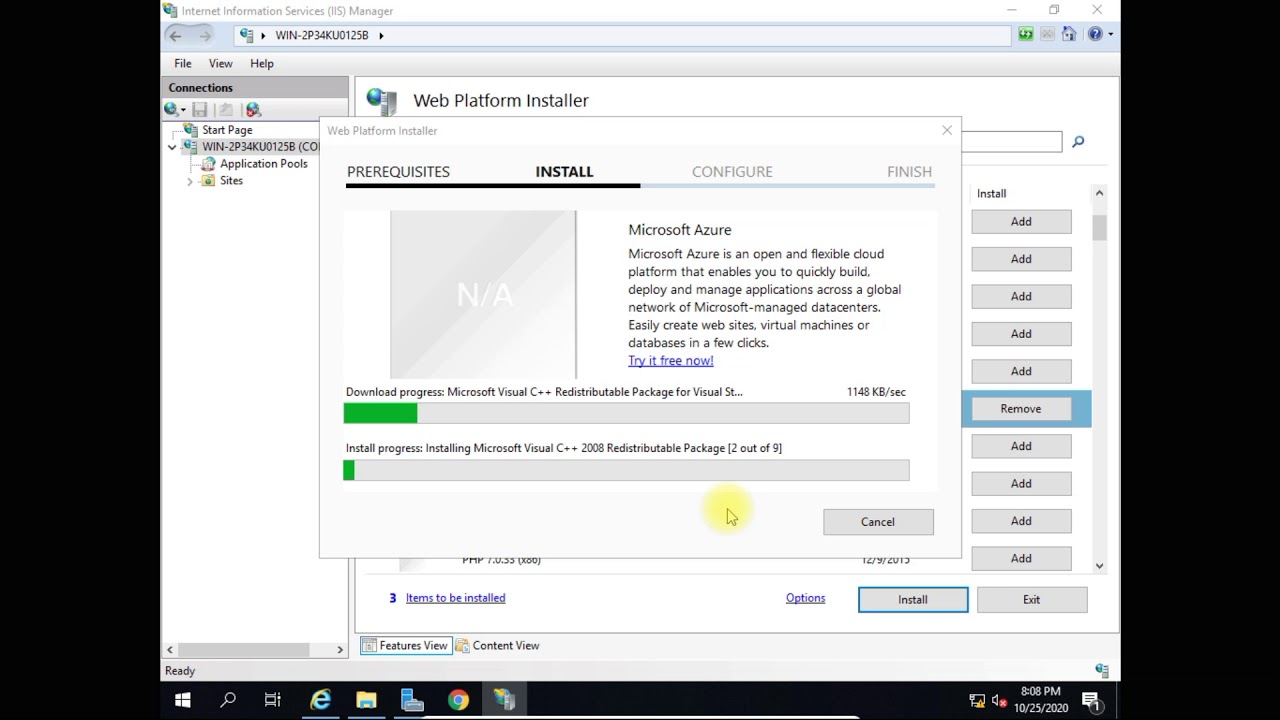
Task: Click the green Refresh Page icon in the address bar
Action: point(1026,35)
